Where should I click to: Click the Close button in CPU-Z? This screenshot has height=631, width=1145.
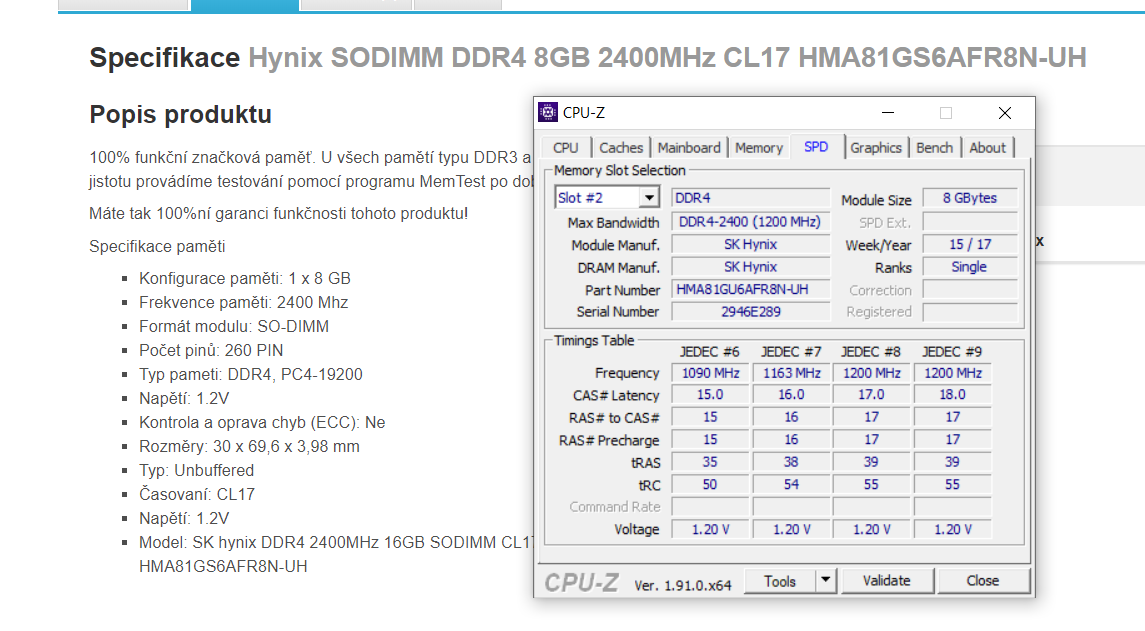983,581
